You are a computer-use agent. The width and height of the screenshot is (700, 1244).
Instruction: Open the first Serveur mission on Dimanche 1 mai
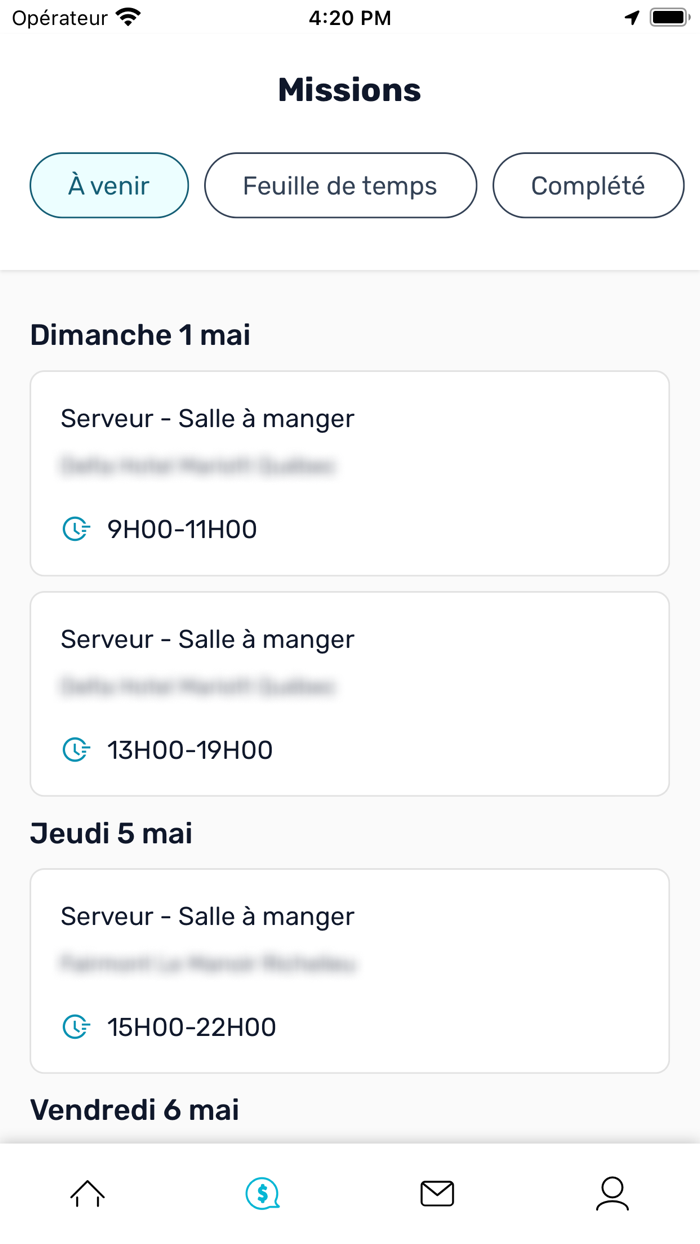(x=349, y=472)
